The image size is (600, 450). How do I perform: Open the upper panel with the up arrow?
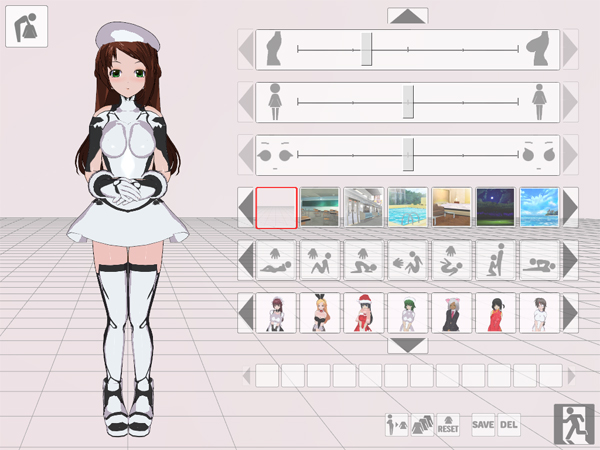(408, 16)
